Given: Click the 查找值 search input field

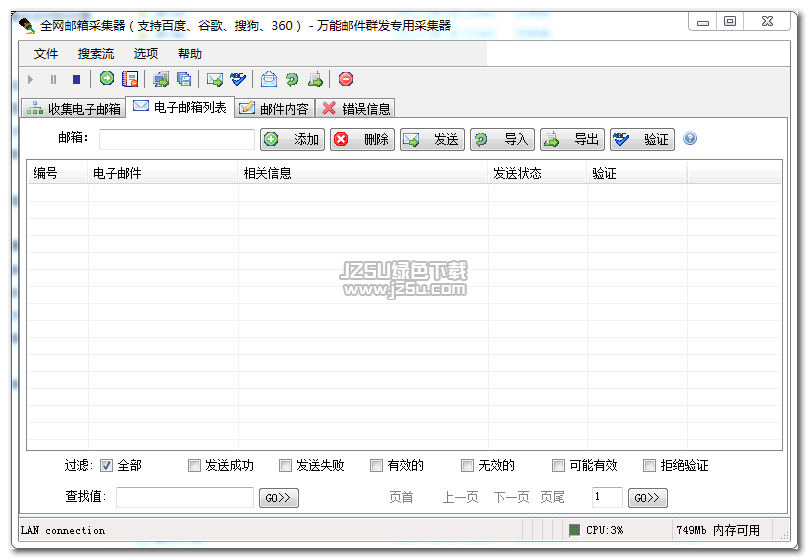Looking at the screenshot, I should [185, 497].
